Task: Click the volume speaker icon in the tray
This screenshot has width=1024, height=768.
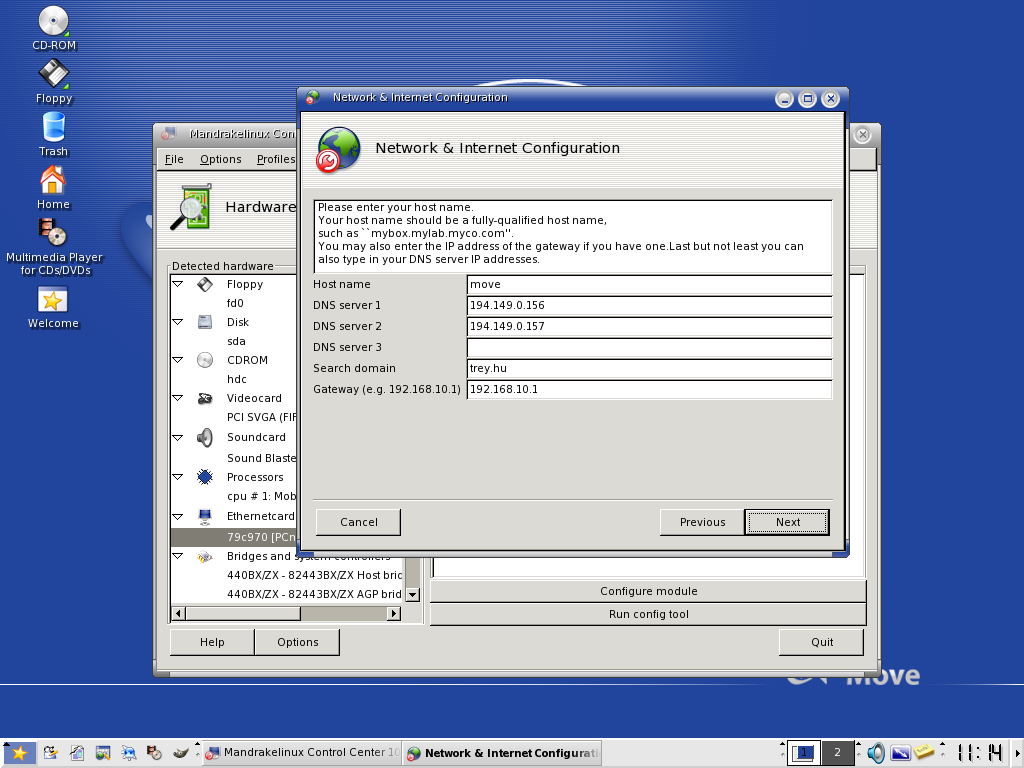Action: click(x=876, y=753)
